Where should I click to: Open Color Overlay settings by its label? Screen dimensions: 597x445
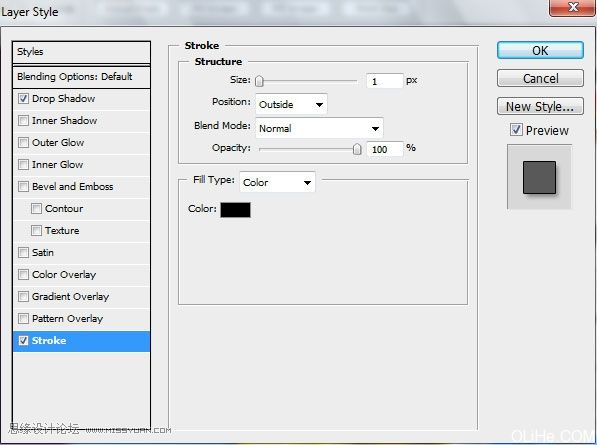[x=64, y=274]
